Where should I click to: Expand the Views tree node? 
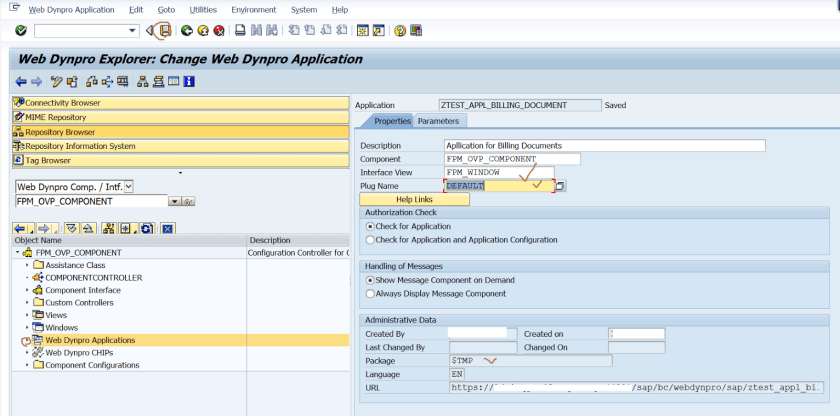coord(27,314)
